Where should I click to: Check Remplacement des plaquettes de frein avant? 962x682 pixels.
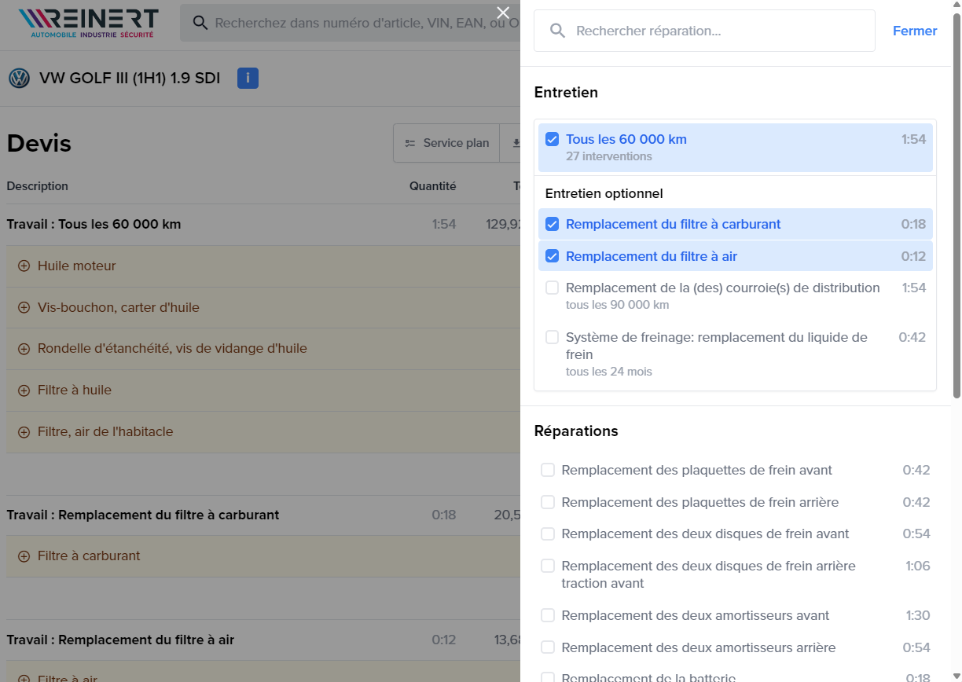click(548, 470)
